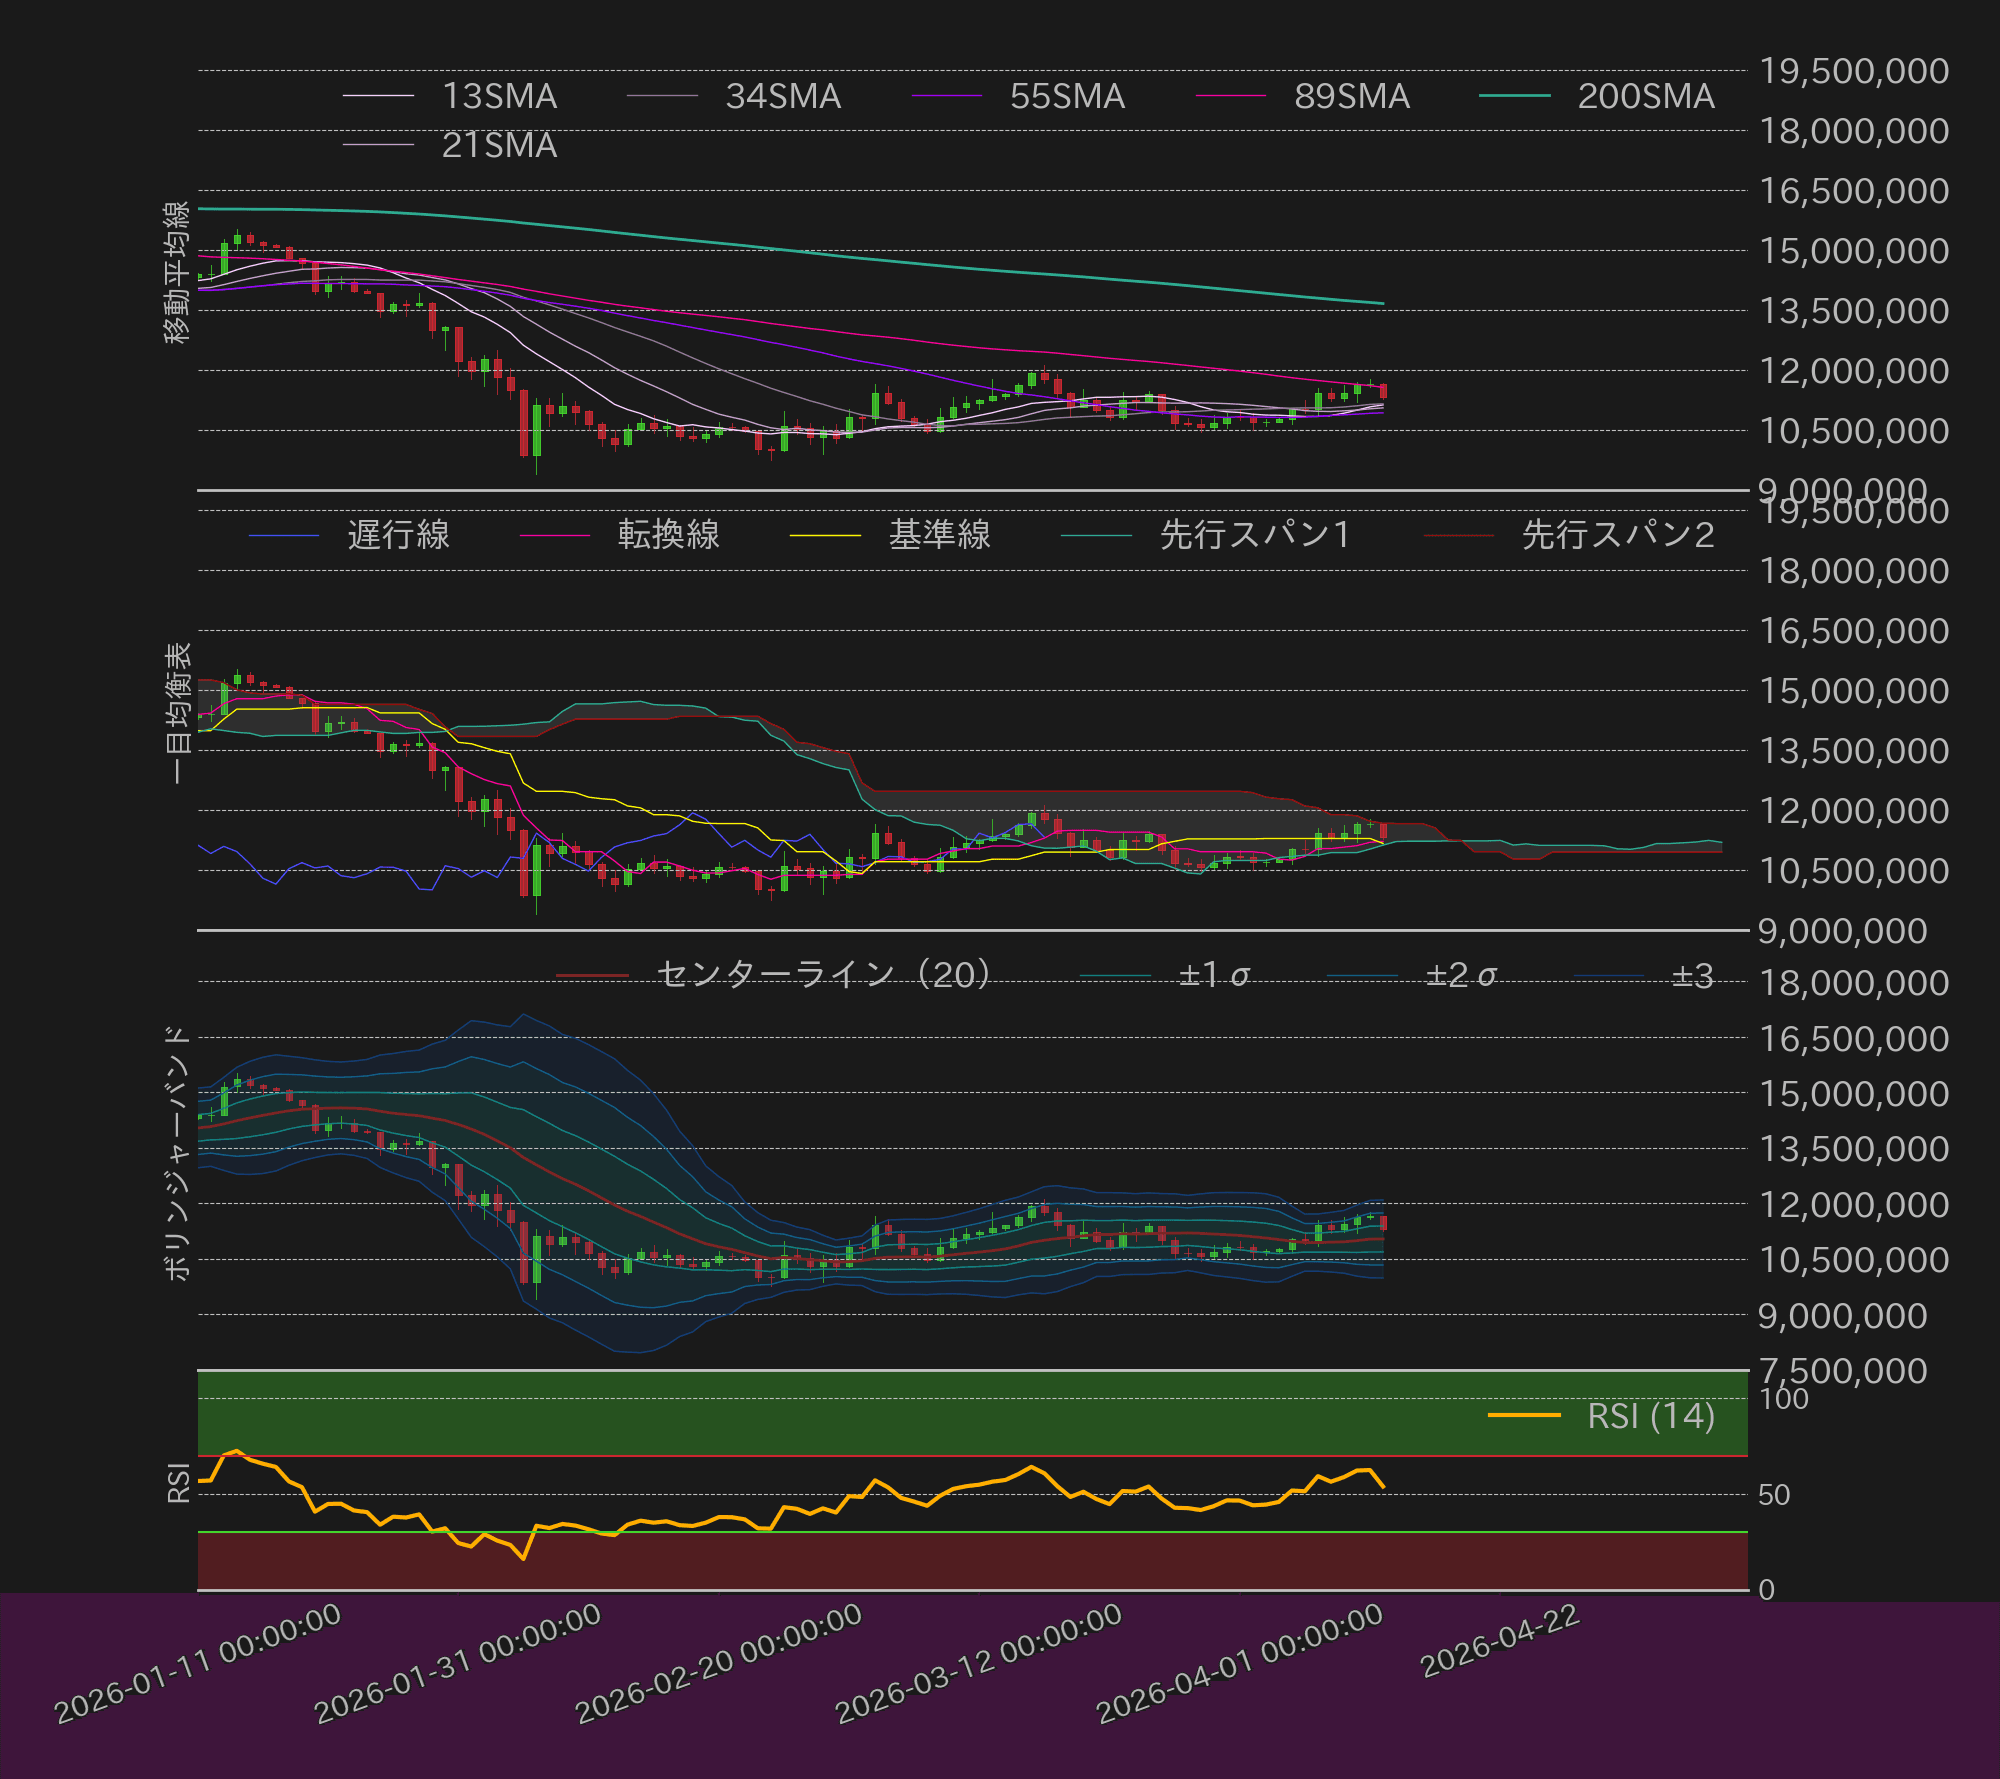The width and height of the screenshot is (2000, 1779).
Task: Select the 55SMA purple line marker
Action: tap(947, 95)
